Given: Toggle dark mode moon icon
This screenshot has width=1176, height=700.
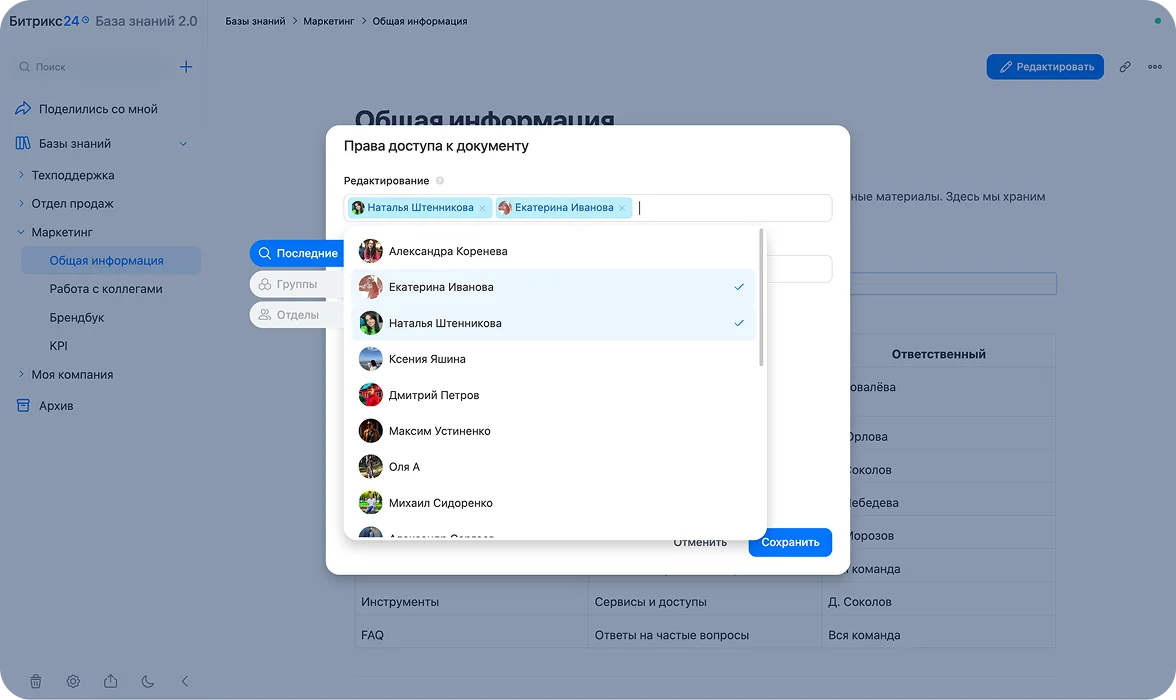Looking at the screenshot, I should (x=148, y=681).
